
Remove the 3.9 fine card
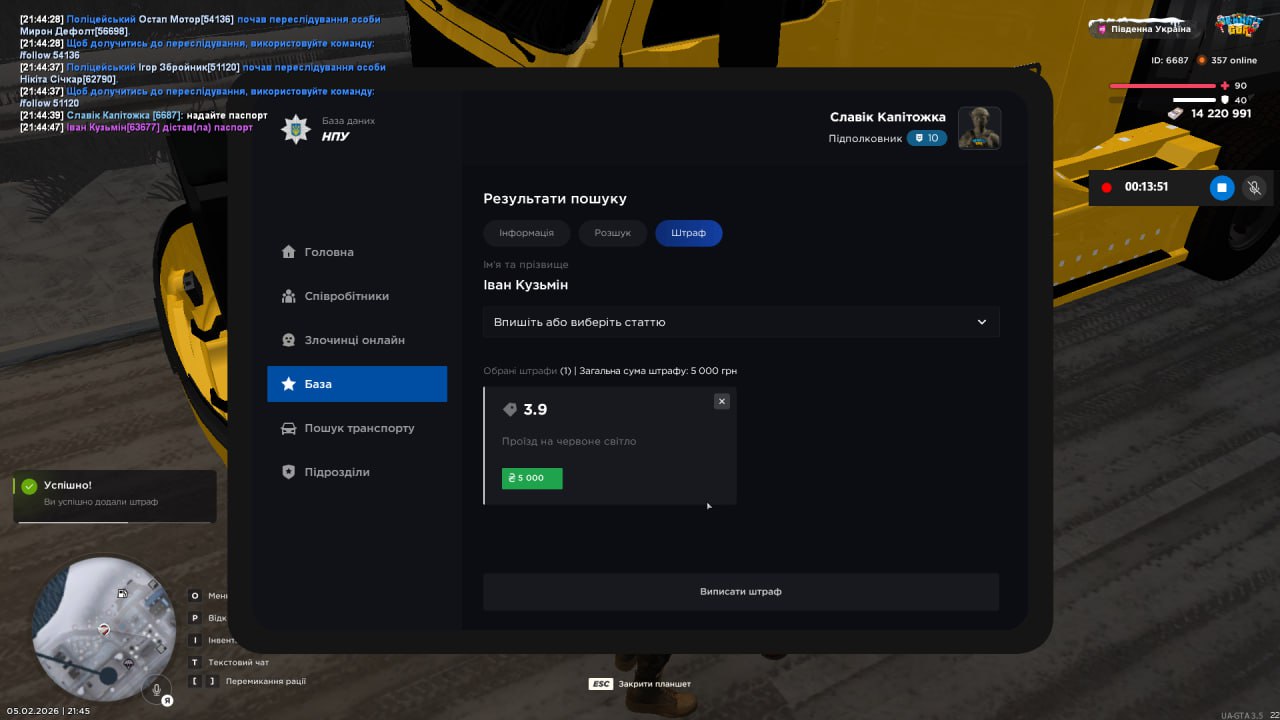(722, 401)
